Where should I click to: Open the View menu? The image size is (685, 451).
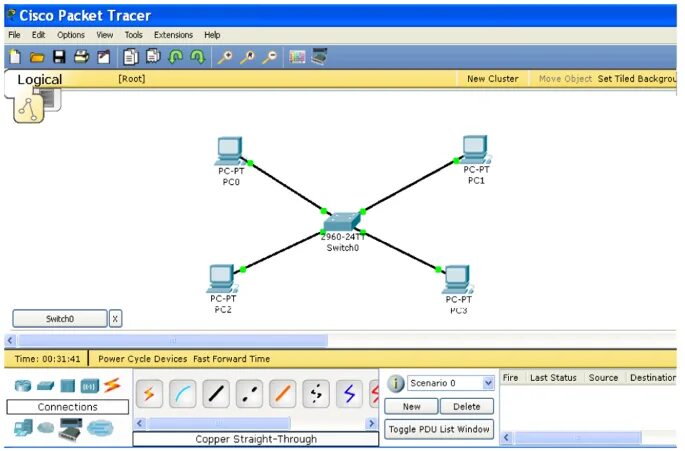click(104, 35)
